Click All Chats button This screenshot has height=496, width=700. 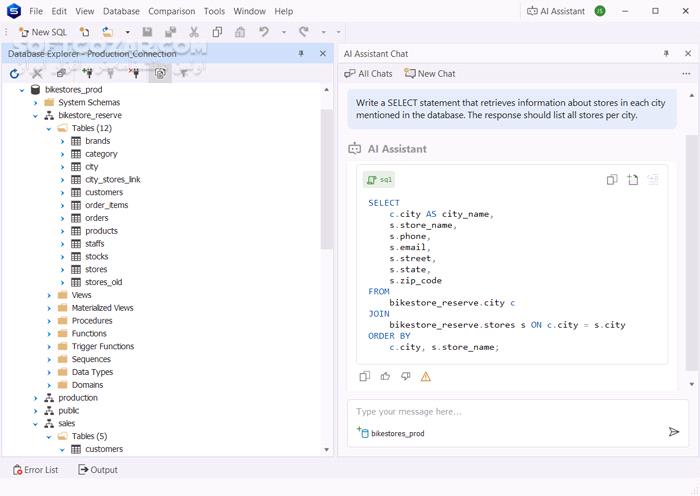pos(368,74)
